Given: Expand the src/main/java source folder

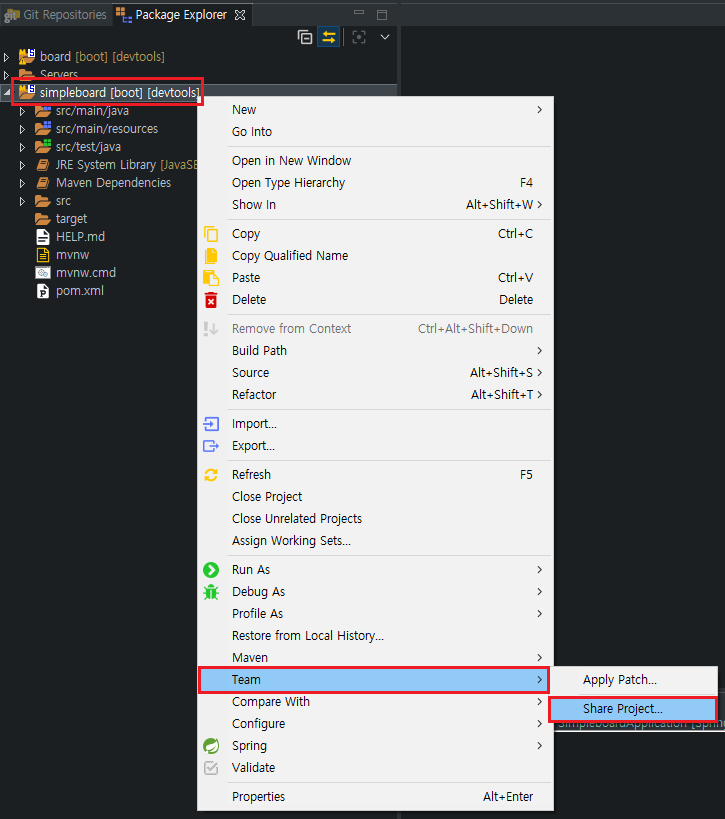Looking at the screenshot, I should point(22,111).
